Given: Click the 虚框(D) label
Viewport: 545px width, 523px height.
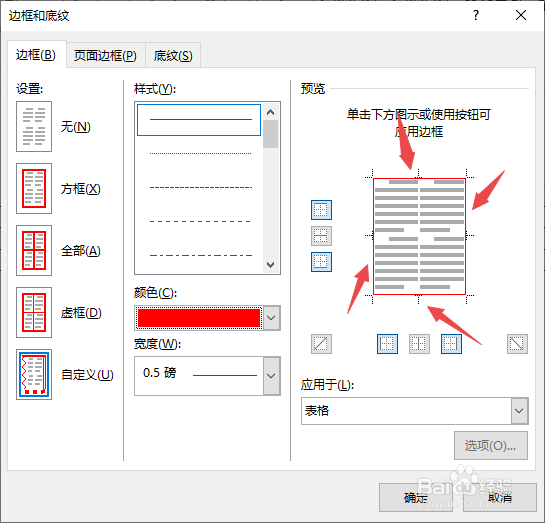Looking at the screenshot, I should point(81,313).
